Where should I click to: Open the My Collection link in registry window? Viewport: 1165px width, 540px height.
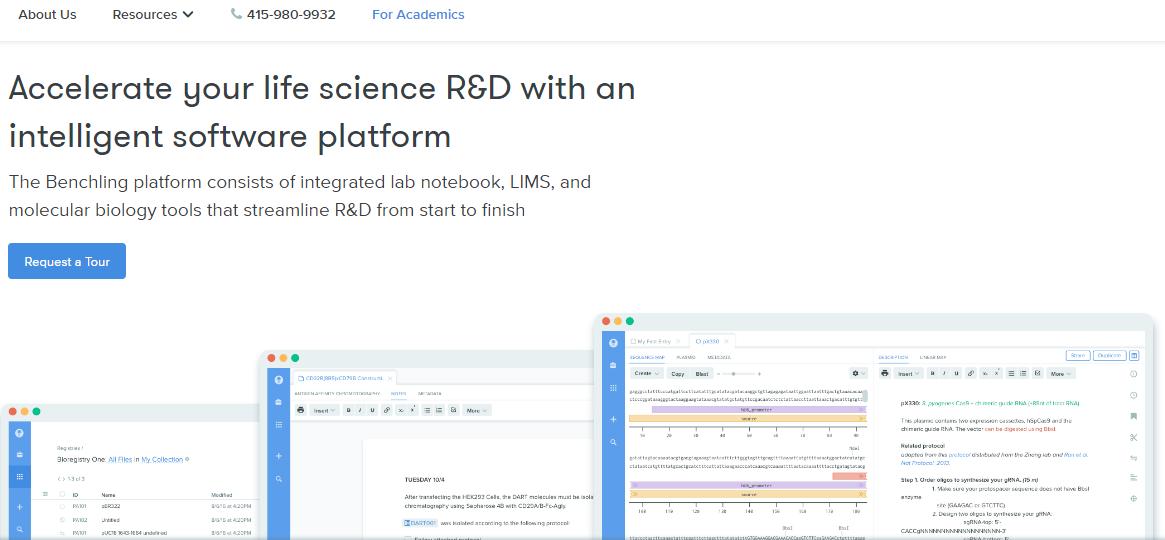click(163, 460)
